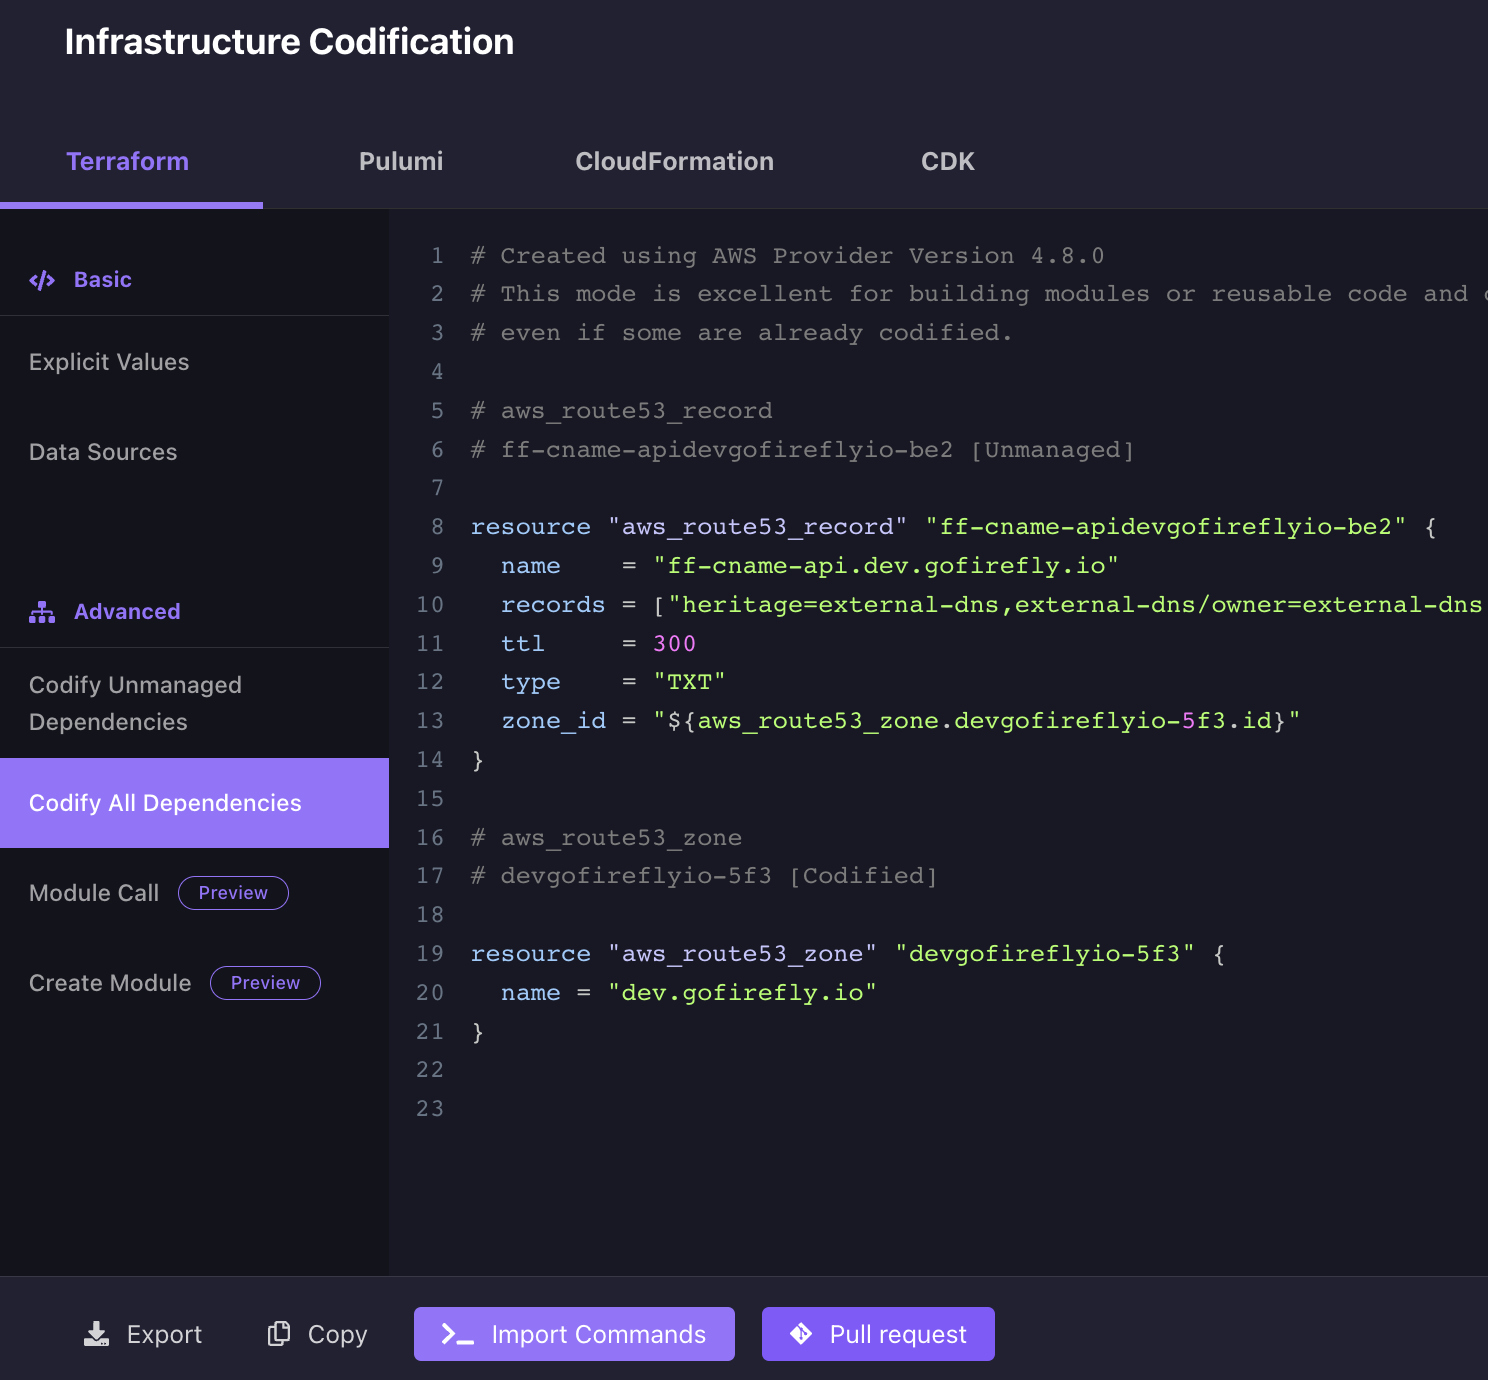
Task: Click the Pull request button
Action: click(x=878, y=1334)
